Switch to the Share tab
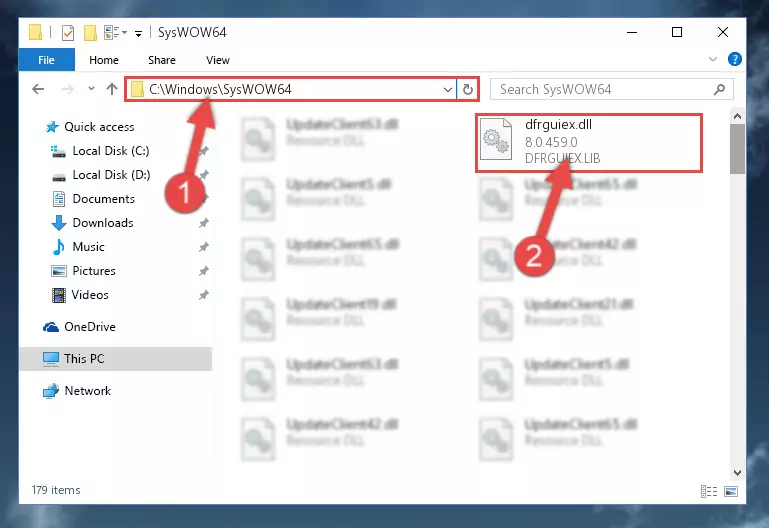 coord(162,60)
